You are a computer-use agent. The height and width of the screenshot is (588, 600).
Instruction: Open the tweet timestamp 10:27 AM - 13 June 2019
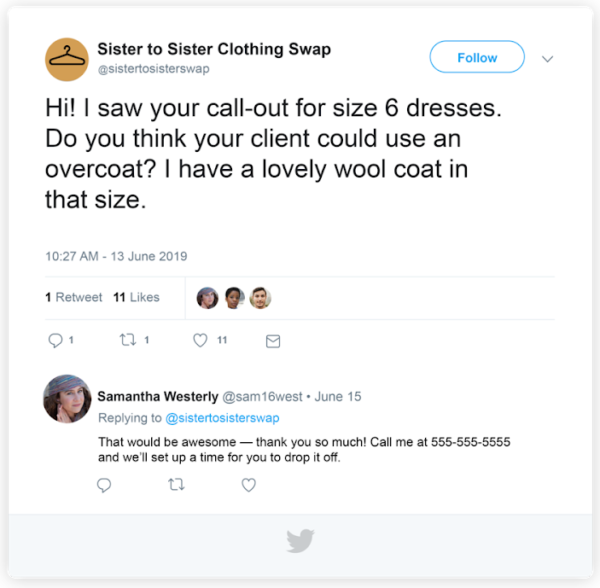tap(116, 256)
